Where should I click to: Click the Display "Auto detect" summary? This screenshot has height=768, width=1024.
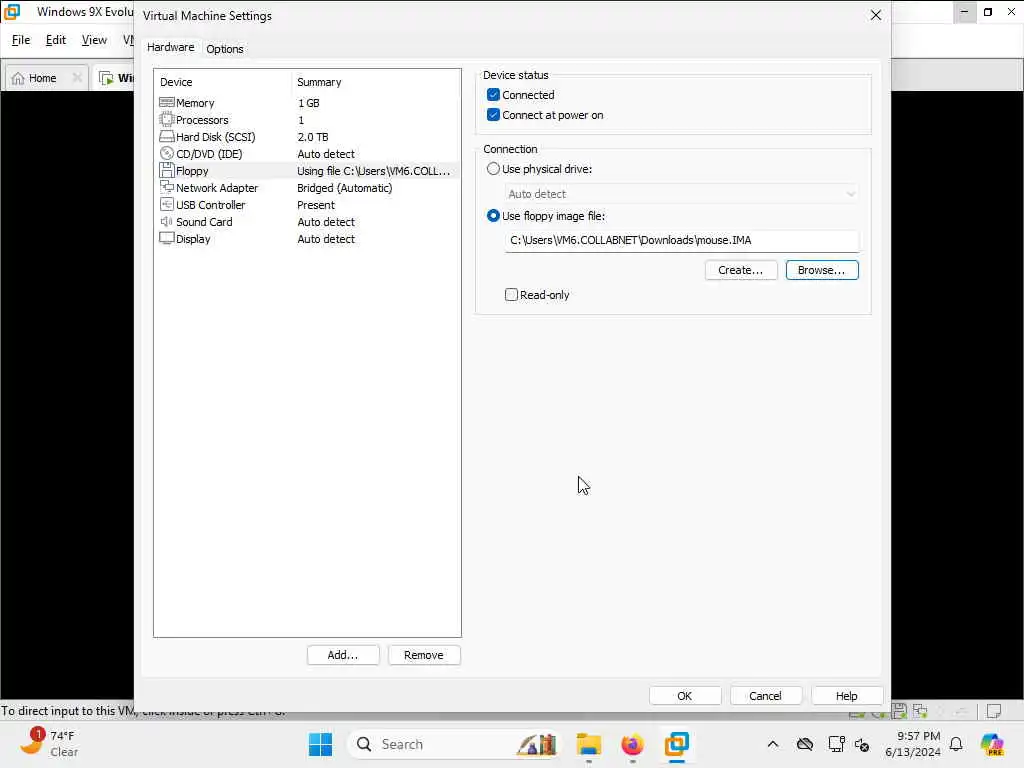coord(326,239)
